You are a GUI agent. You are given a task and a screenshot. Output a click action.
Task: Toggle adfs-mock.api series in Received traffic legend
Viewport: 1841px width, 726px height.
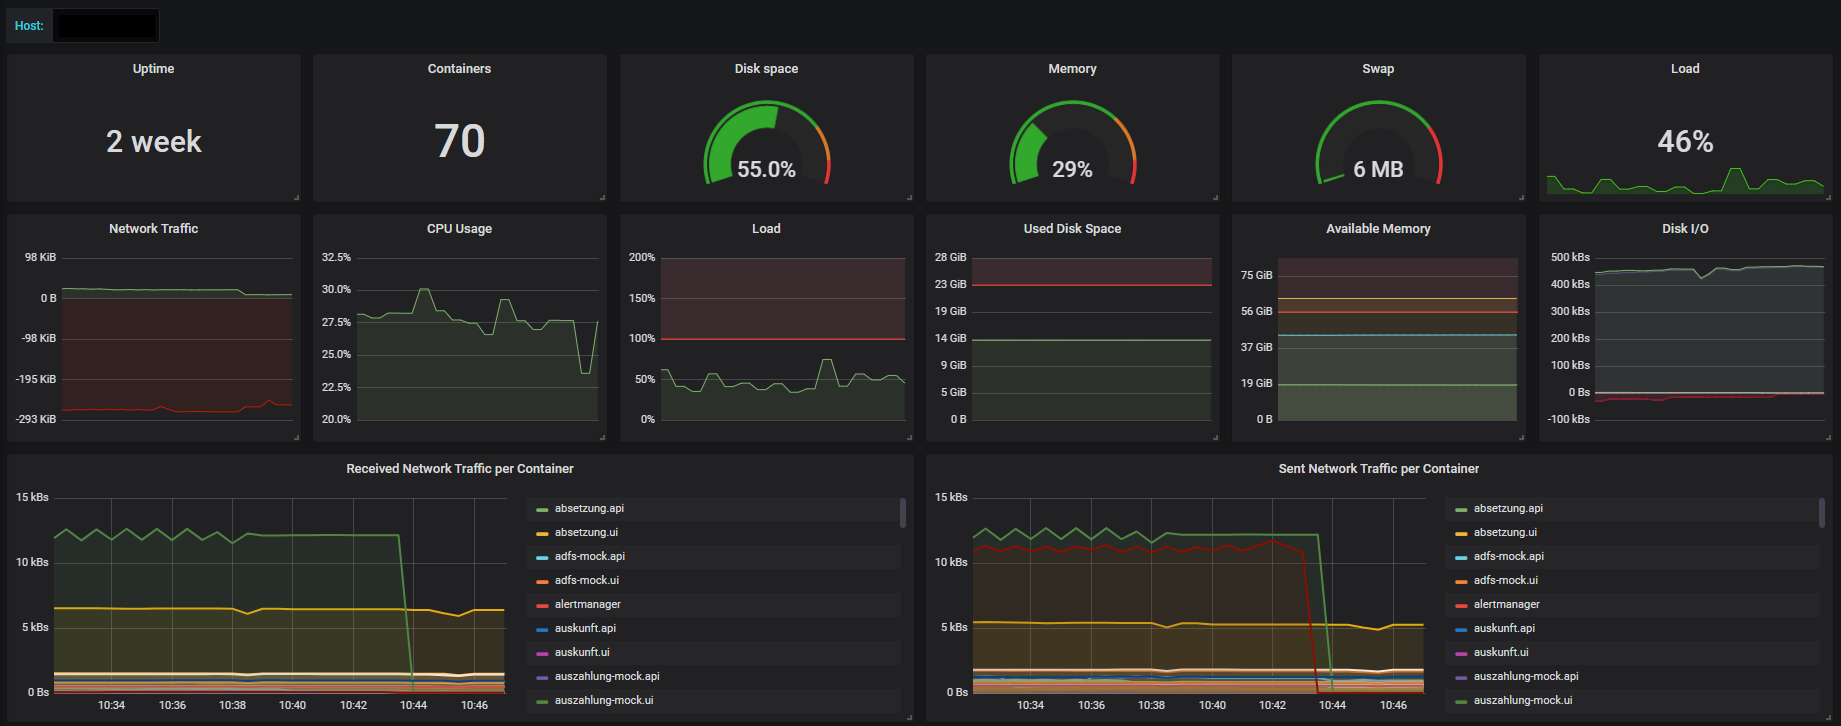(x=590, y=557)
